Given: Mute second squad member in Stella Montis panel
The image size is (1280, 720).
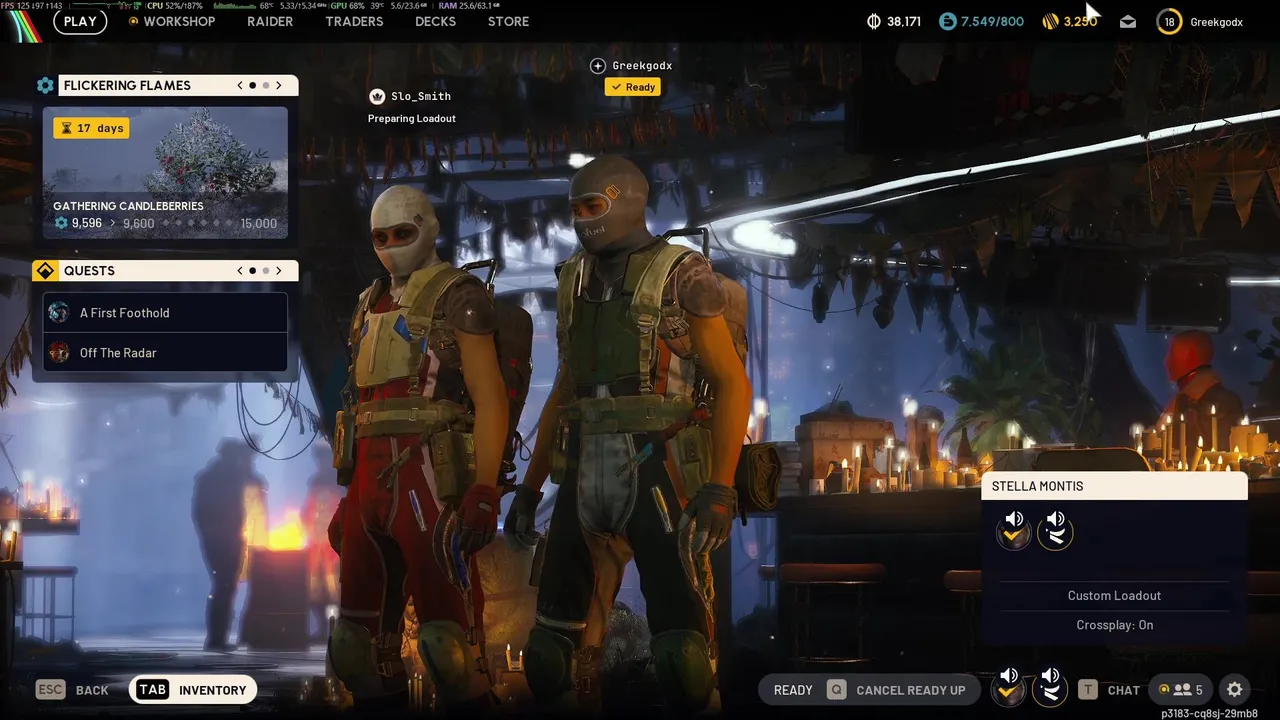Looking at the screenshot, I should 1055,530.
